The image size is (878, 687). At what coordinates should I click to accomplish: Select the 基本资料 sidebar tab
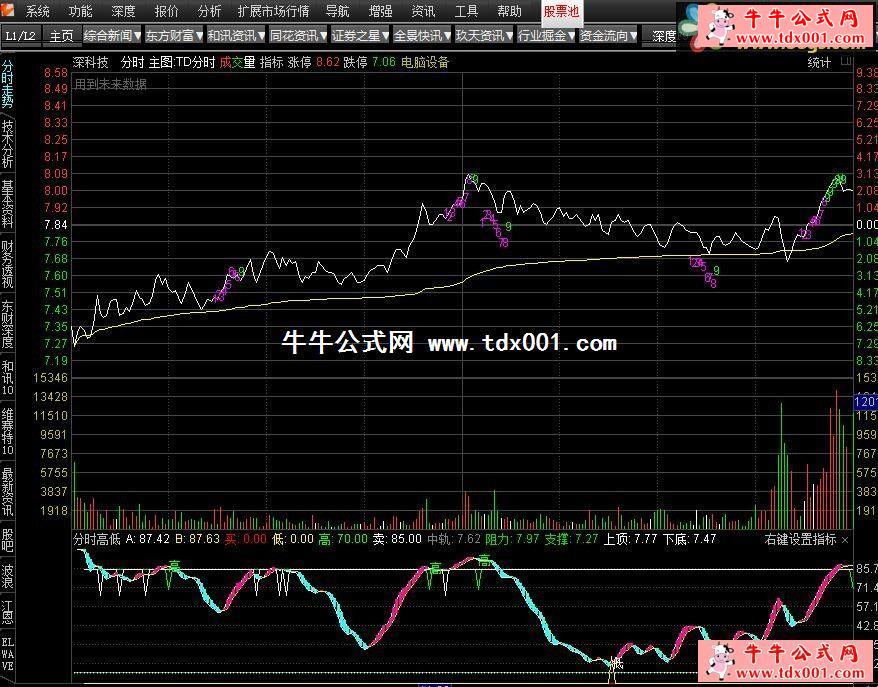click(x=7, y=203)
